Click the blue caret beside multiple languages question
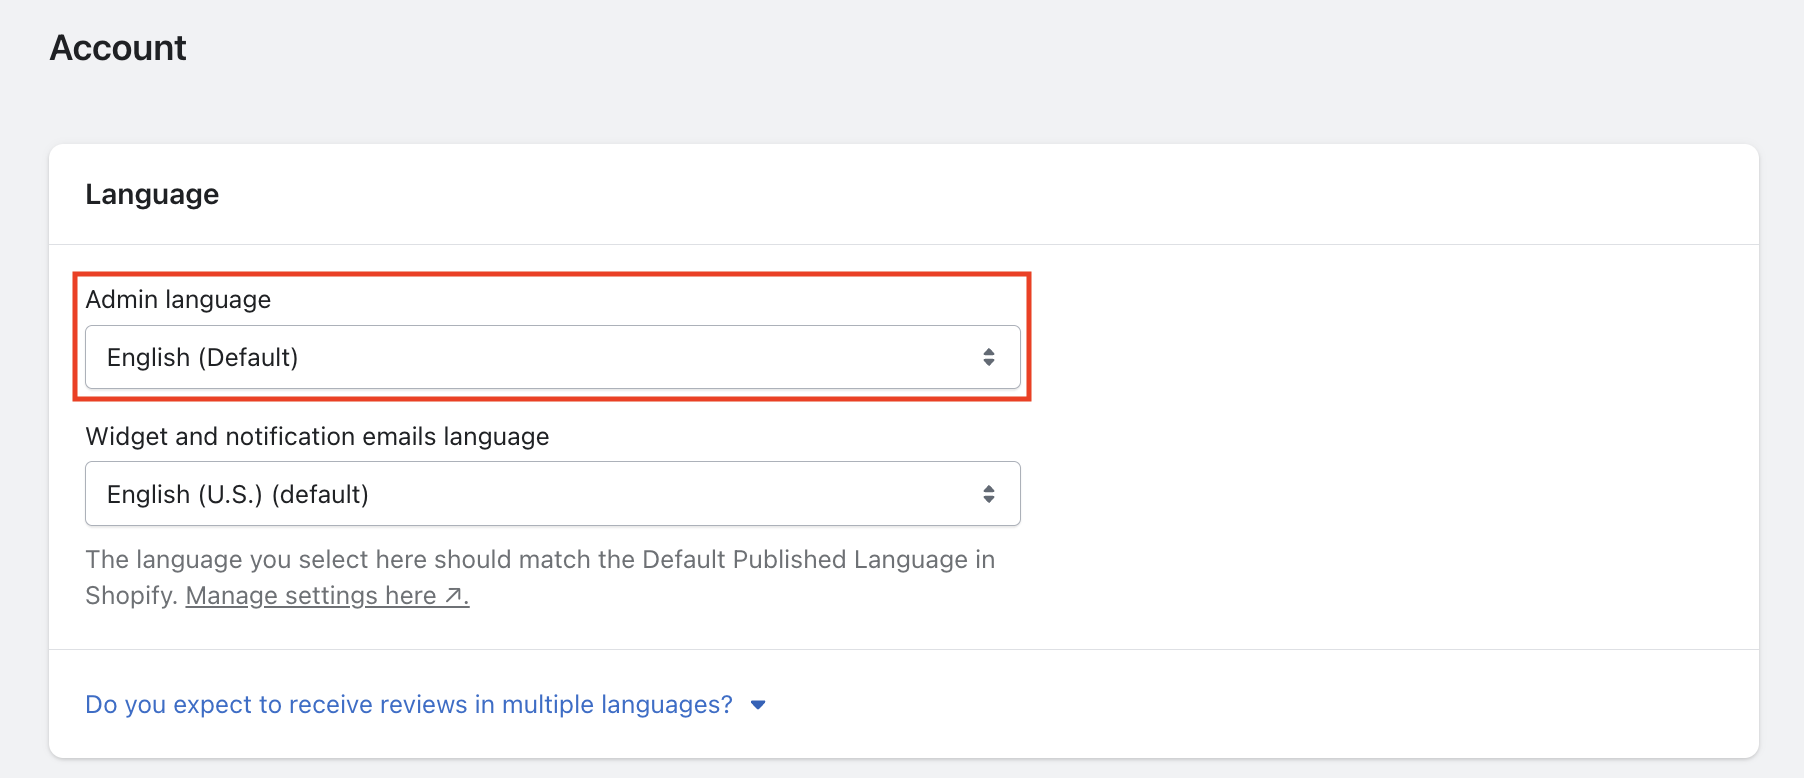Screen dimensions: 1804x778 pos(758,705)
